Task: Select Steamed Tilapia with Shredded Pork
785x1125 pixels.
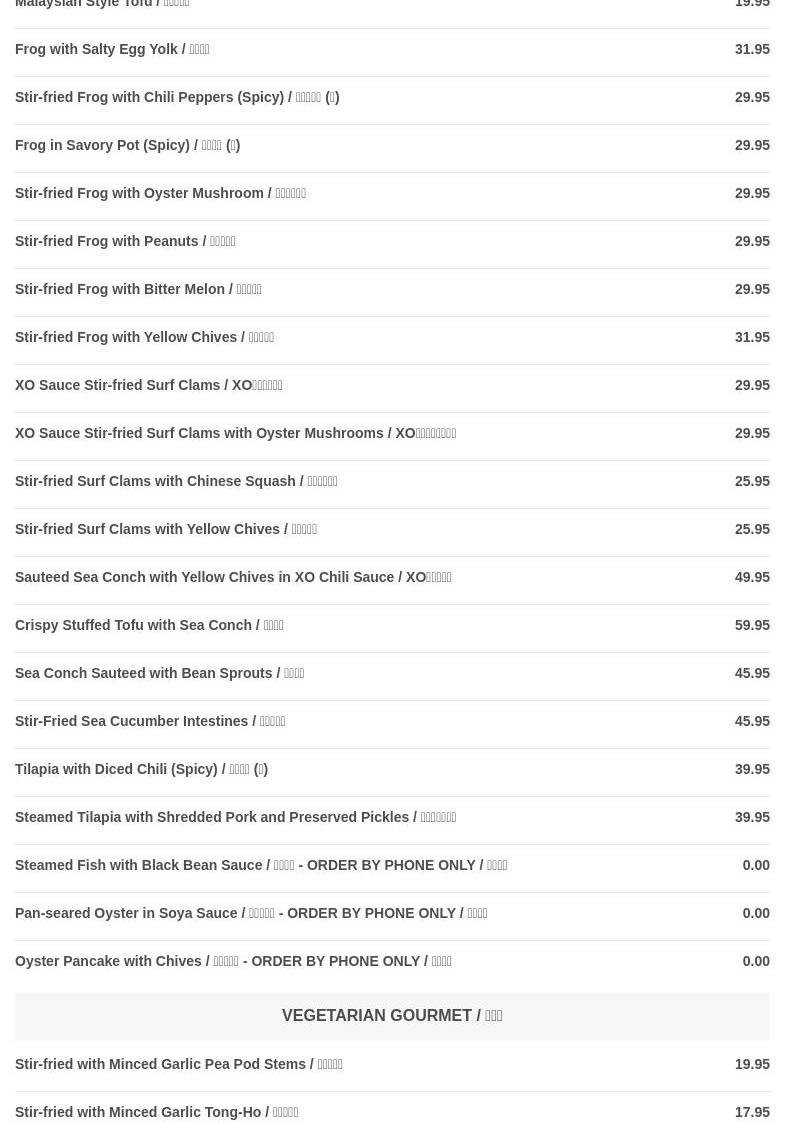Action: 392,819
